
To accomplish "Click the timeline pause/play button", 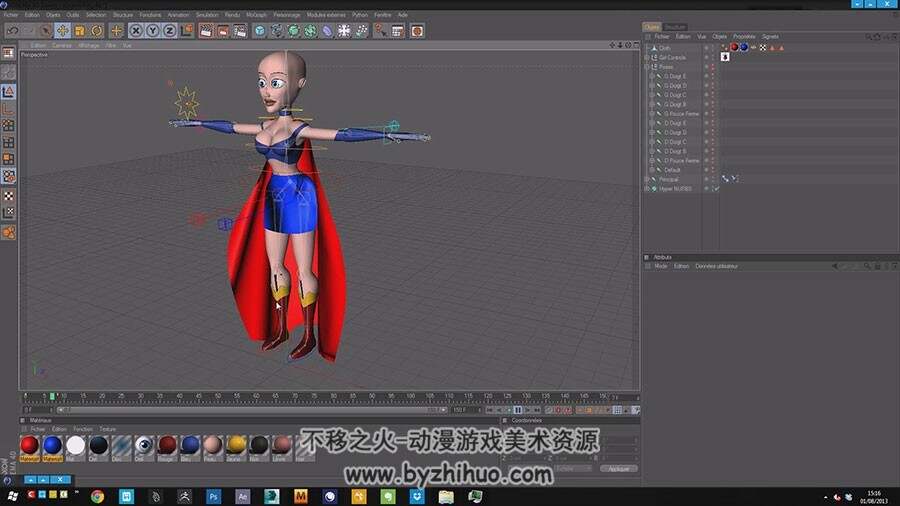I will (518, 410).
